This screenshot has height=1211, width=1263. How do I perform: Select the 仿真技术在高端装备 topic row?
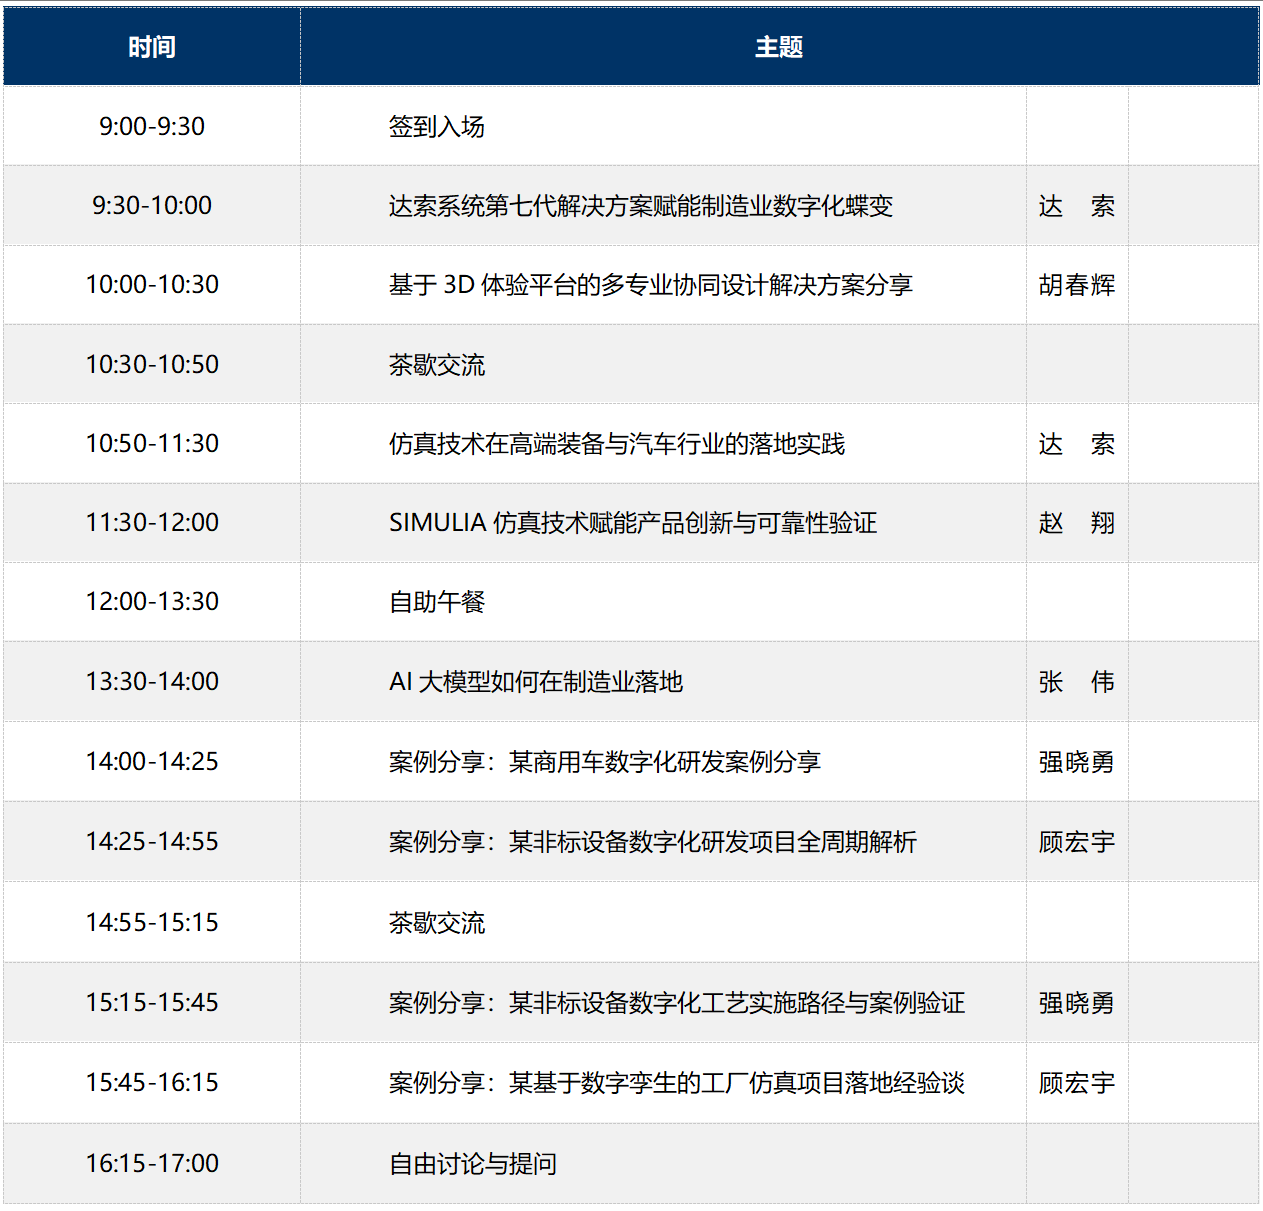(616, 444)
